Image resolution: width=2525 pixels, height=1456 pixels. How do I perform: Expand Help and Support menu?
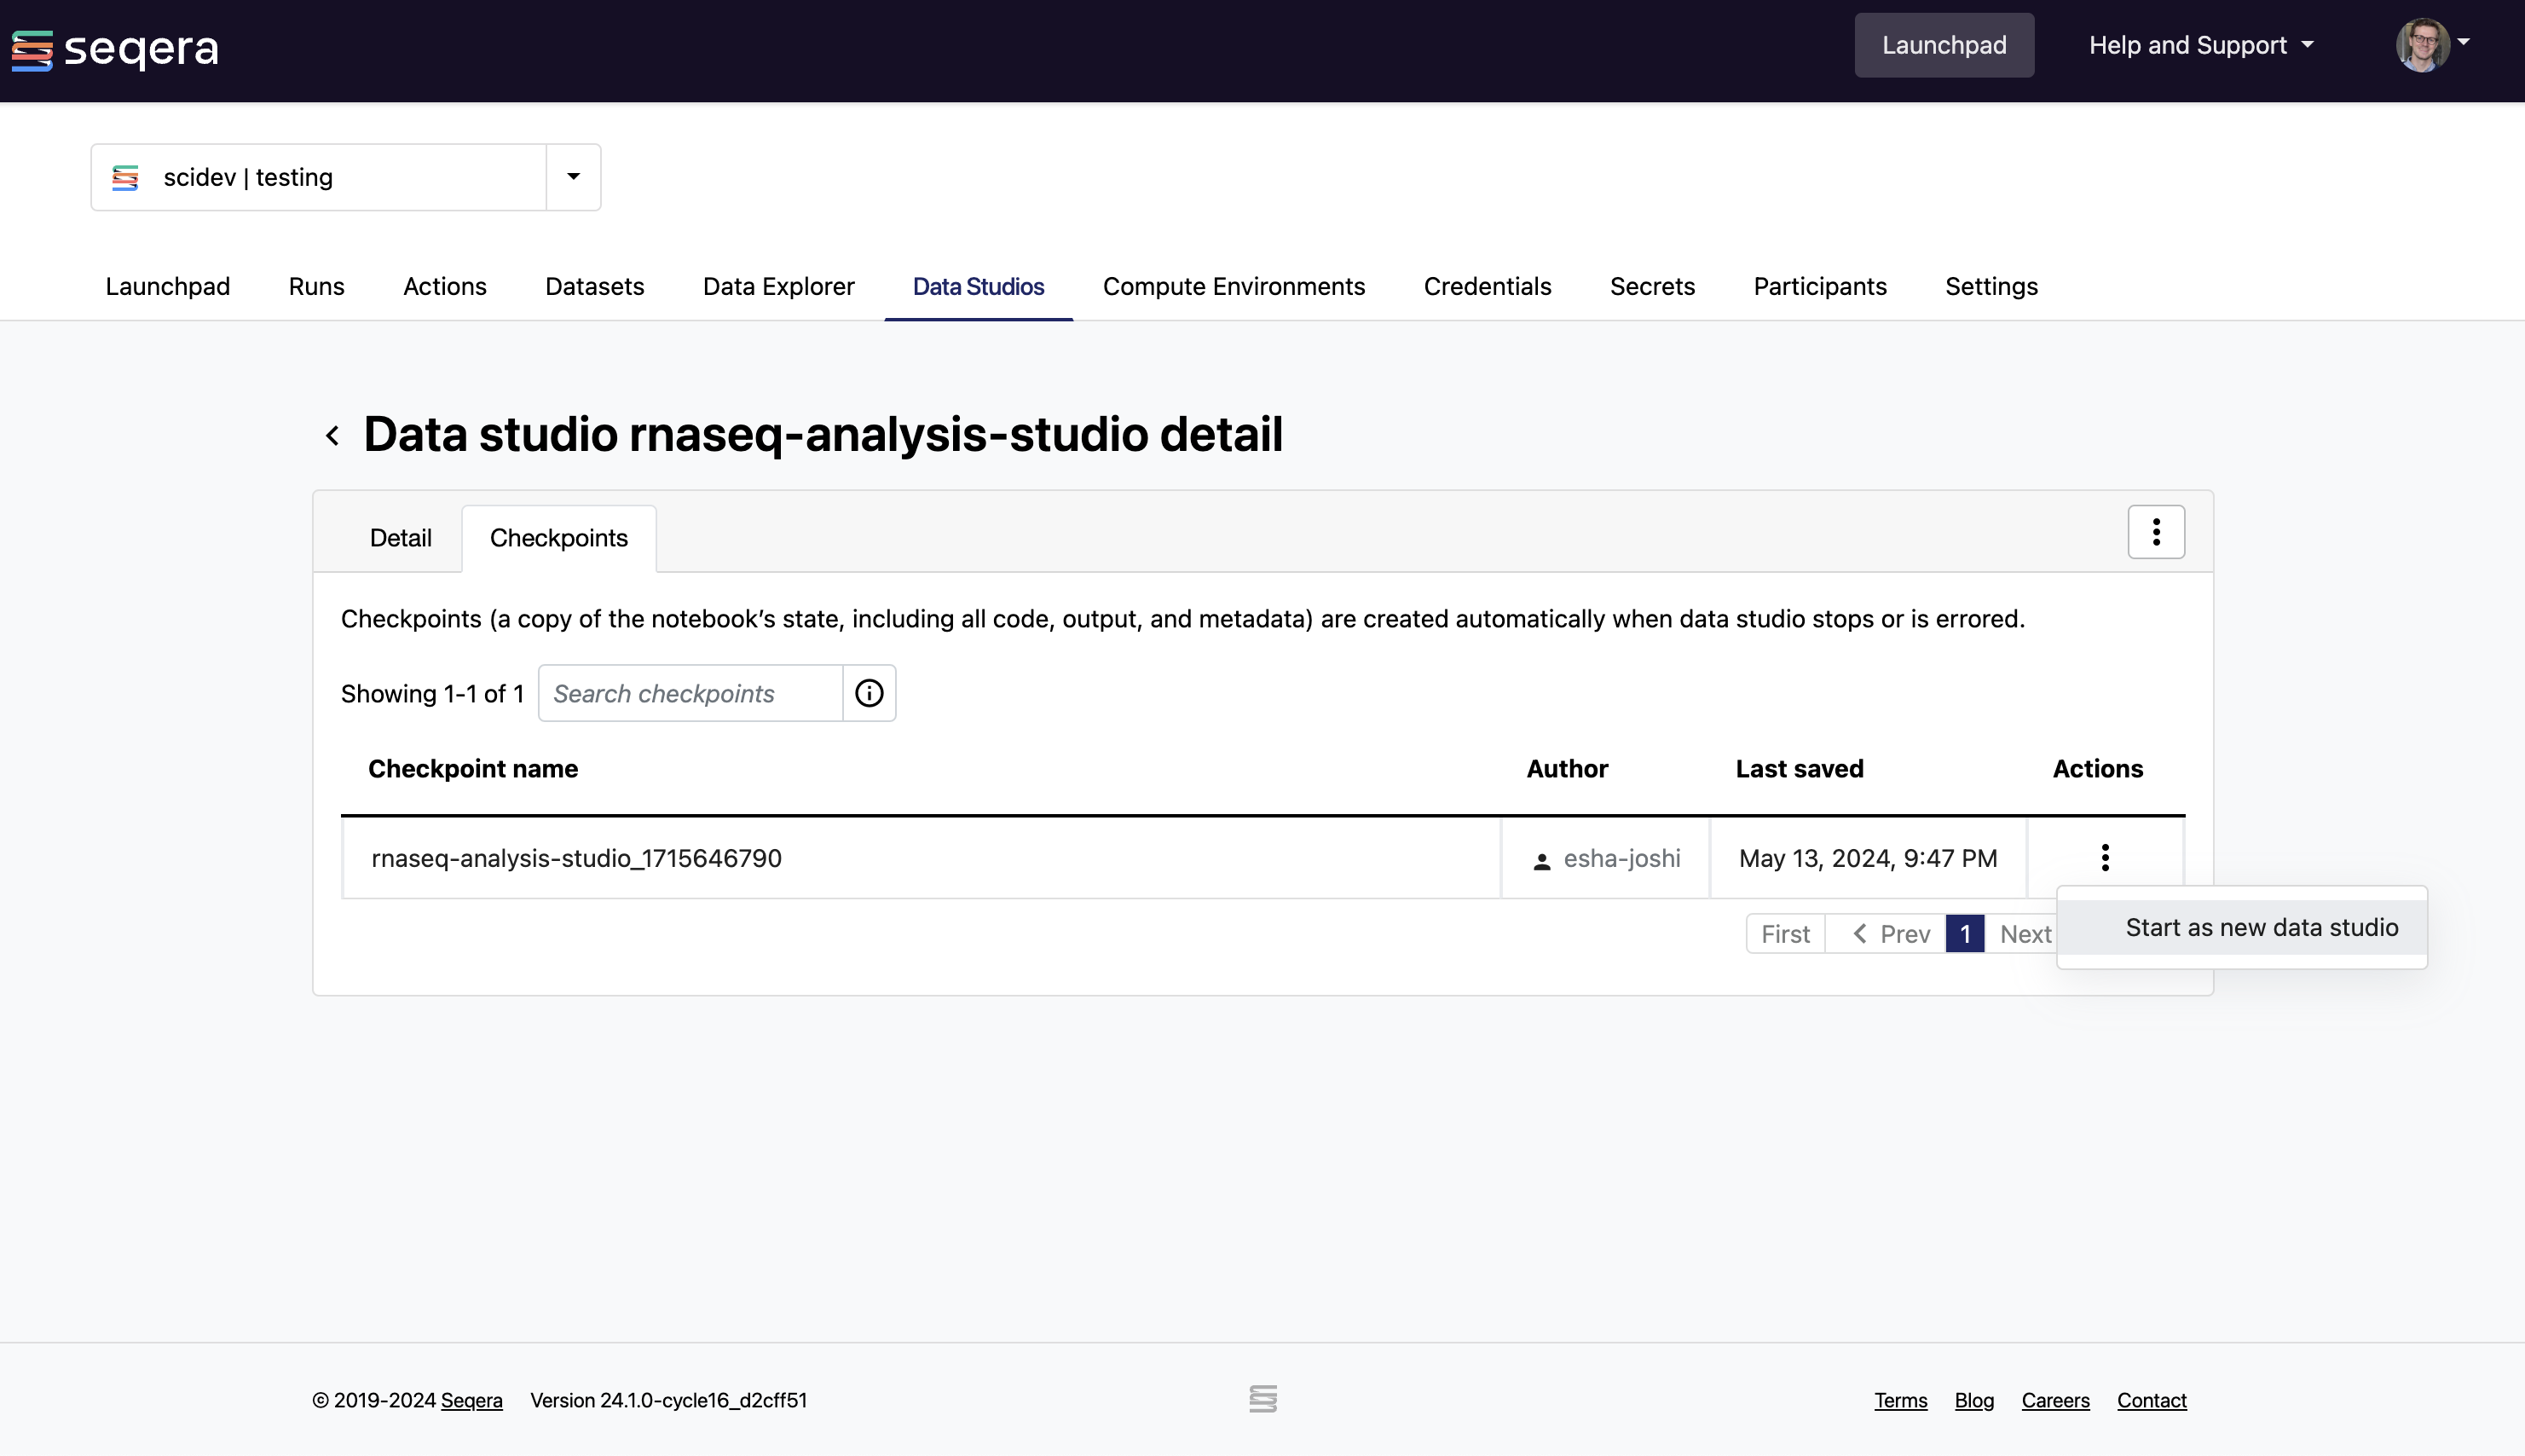(x=2199, y=45)
